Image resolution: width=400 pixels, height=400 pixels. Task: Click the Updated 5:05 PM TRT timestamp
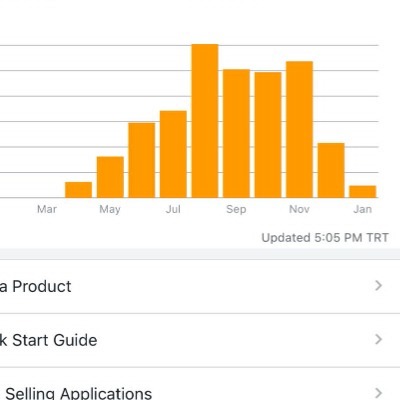(x=325, y=238)
